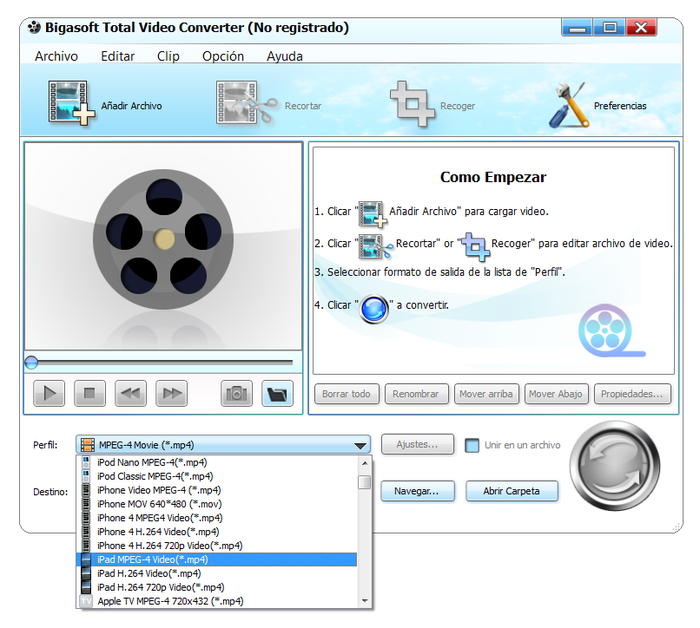Click the play button under preview

(x=49, y=393)
